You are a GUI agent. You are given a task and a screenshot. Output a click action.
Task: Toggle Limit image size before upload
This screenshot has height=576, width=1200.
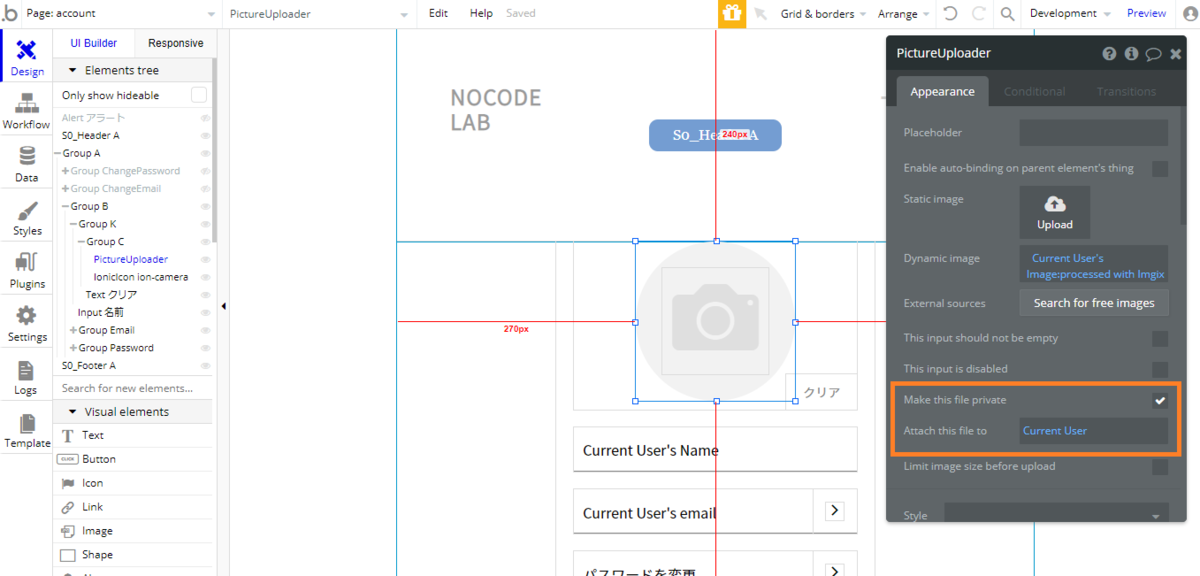tap(1160, 466)
